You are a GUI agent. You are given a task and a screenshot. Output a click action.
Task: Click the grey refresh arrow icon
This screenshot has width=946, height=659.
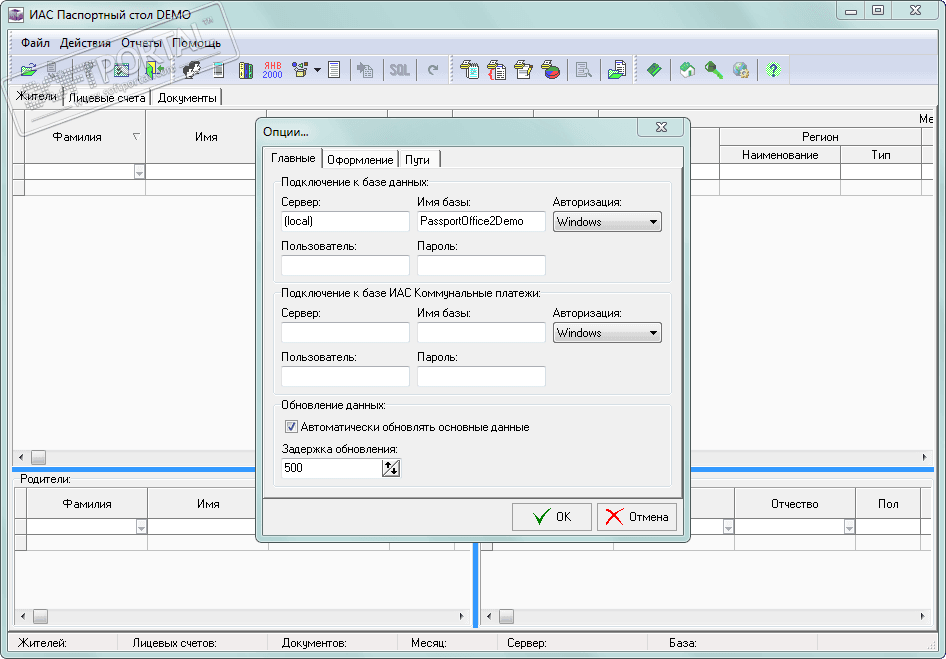pos(433,70)
